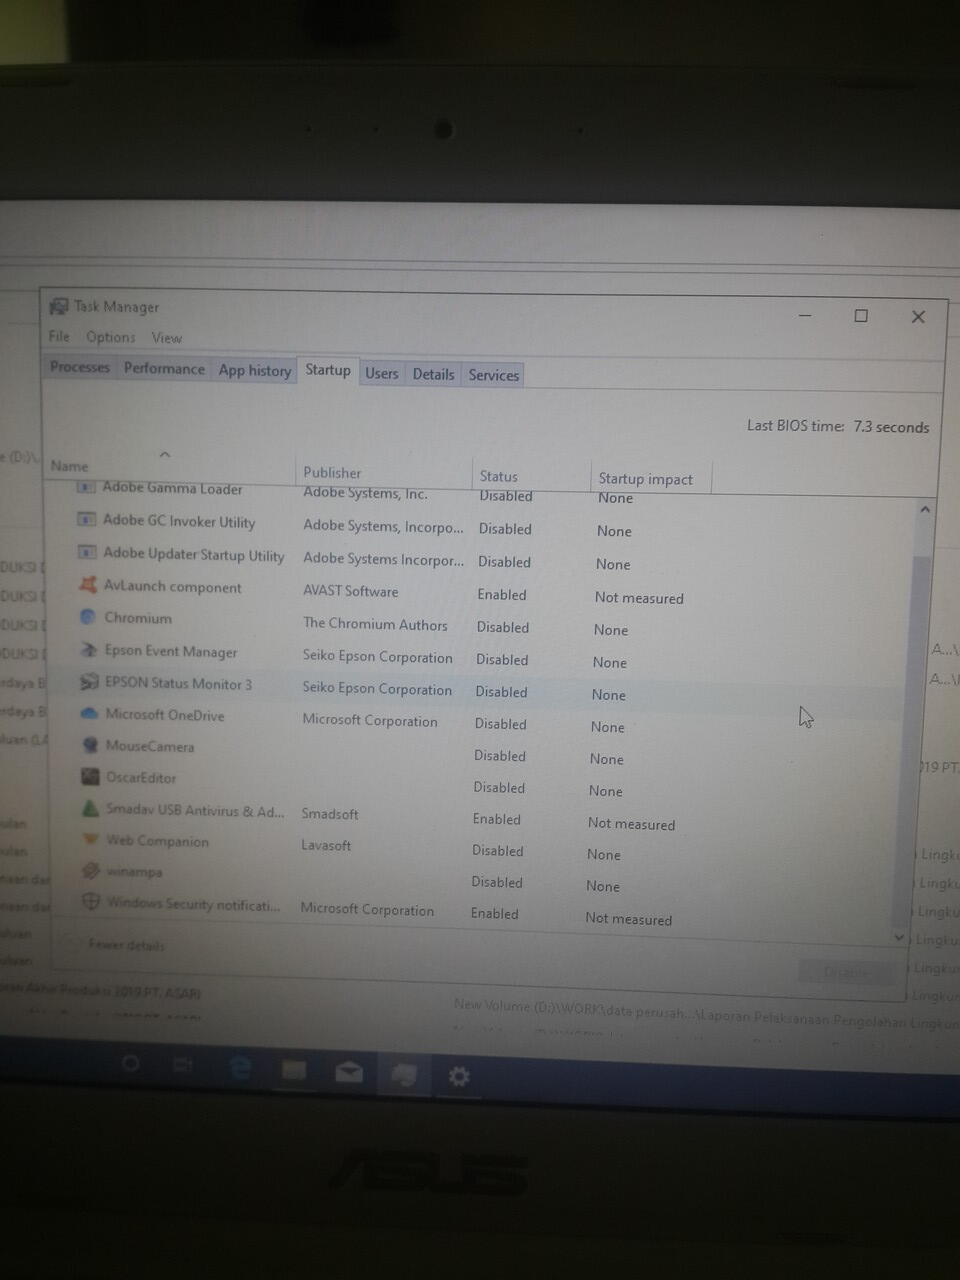
Task: Click Enabled status in AvLaunch component row
Action: click(502, 594)
